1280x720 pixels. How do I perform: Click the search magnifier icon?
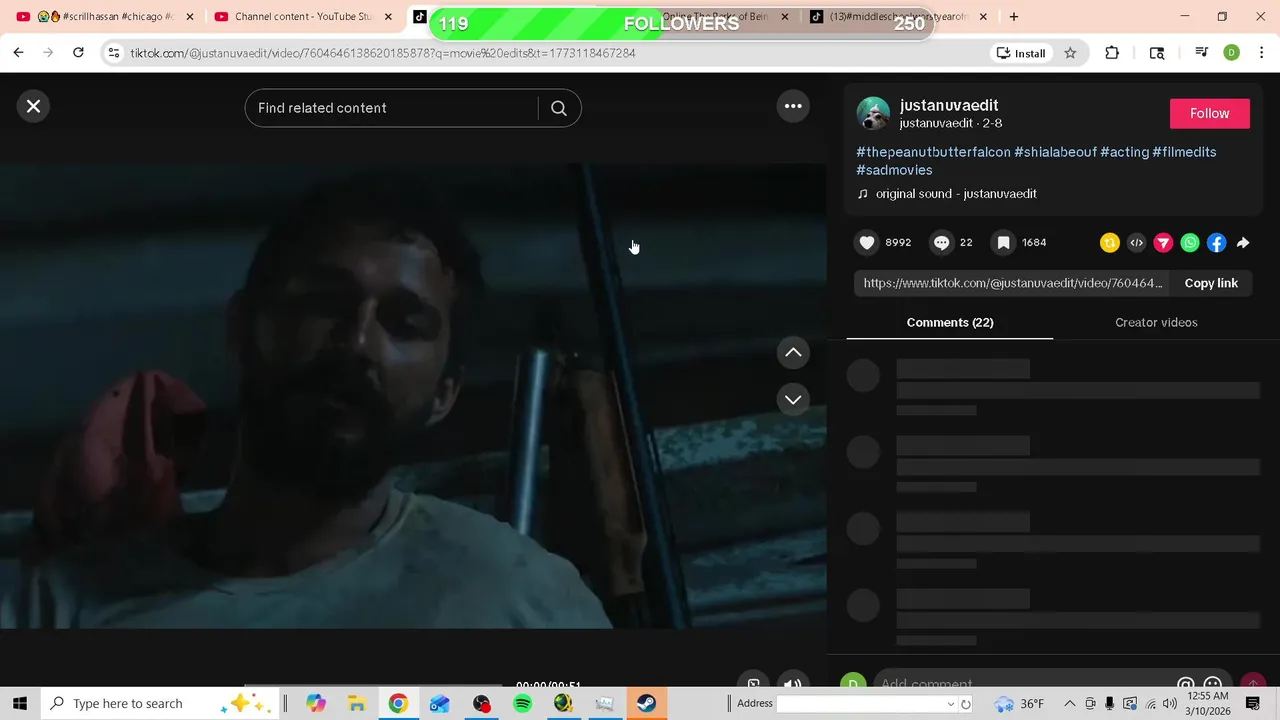click(x=559, y=108)
